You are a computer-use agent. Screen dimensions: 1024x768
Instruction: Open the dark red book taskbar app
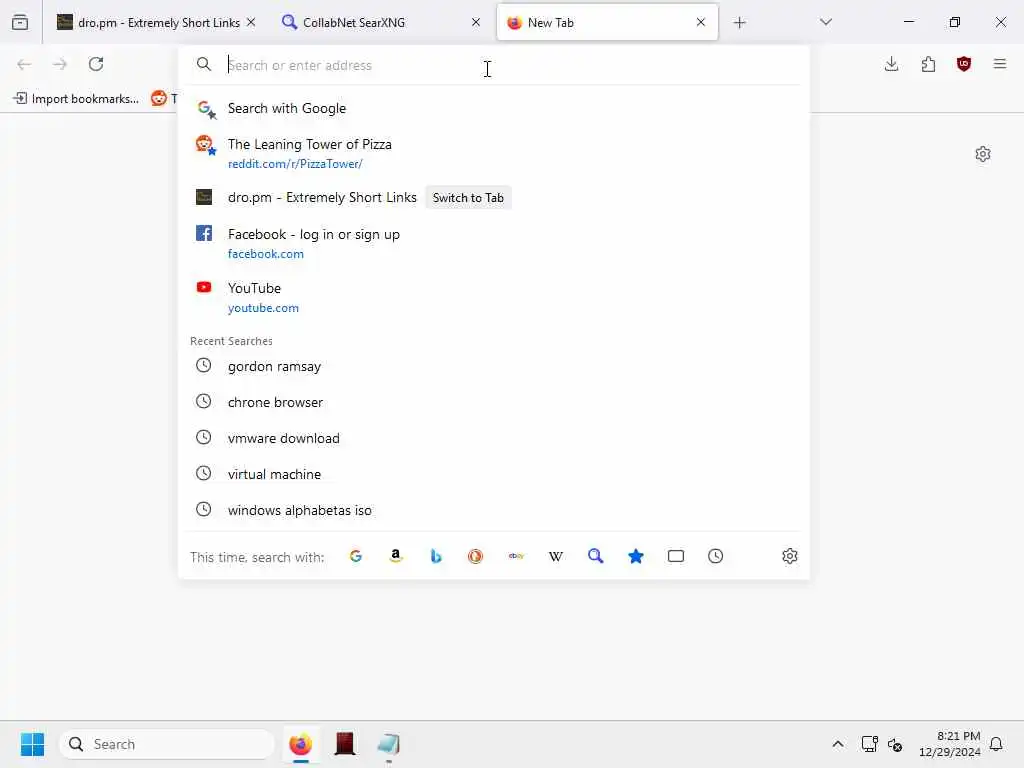[344, 744]
